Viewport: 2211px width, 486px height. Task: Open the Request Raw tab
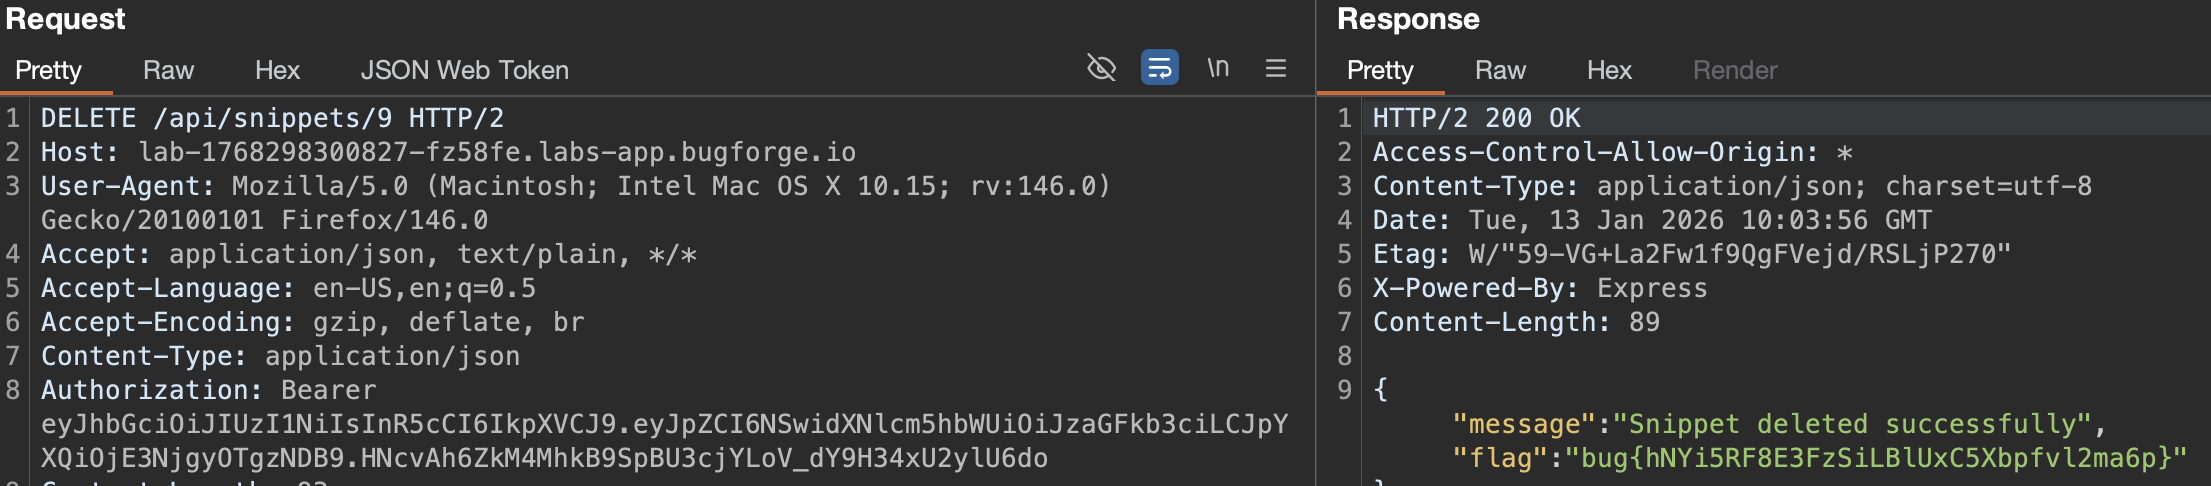[x=168, y=70]
